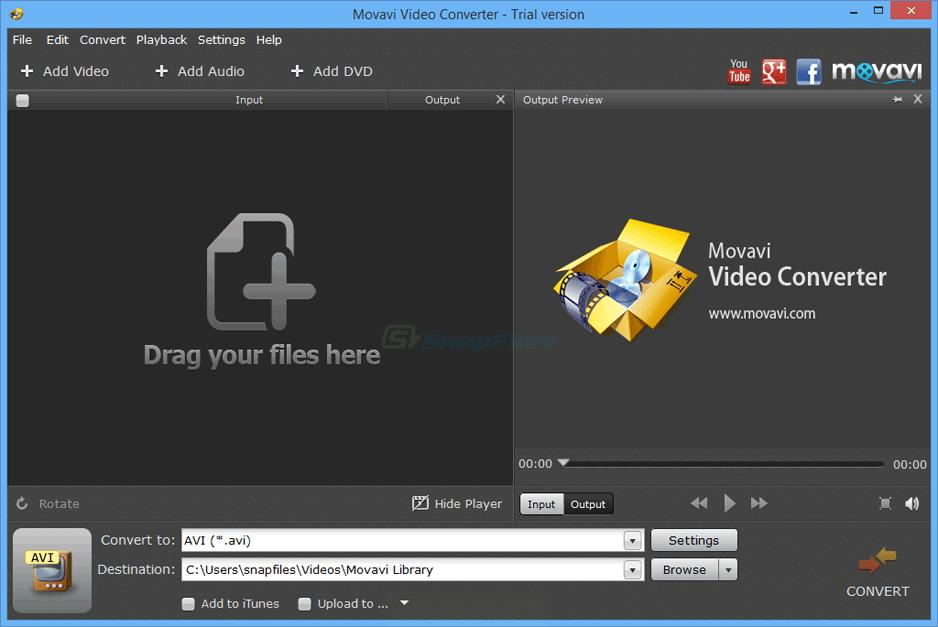Click the fast forward playback icon
Image resolution: width=938 pixels, height=627 pixels.
click(759, 504)
